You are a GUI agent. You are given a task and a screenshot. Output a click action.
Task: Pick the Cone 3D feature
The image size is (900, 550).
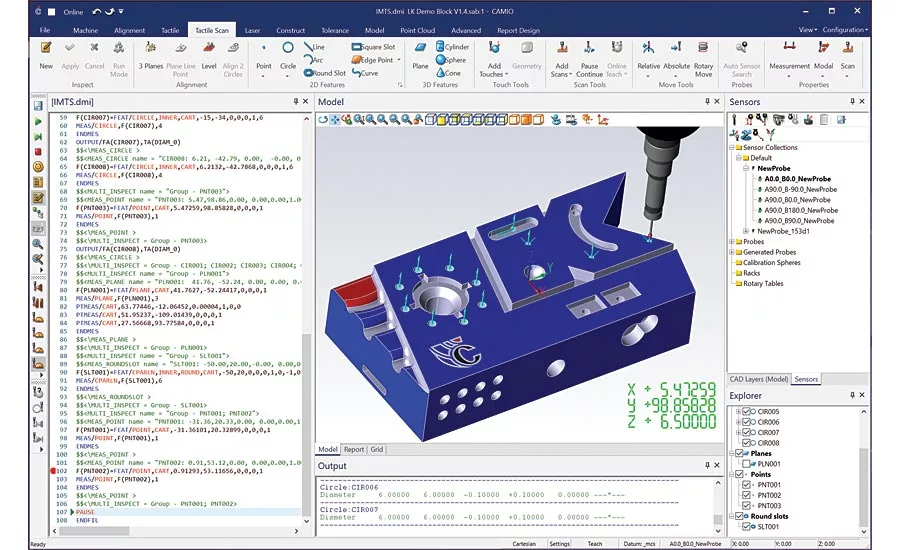pos(448,73)
